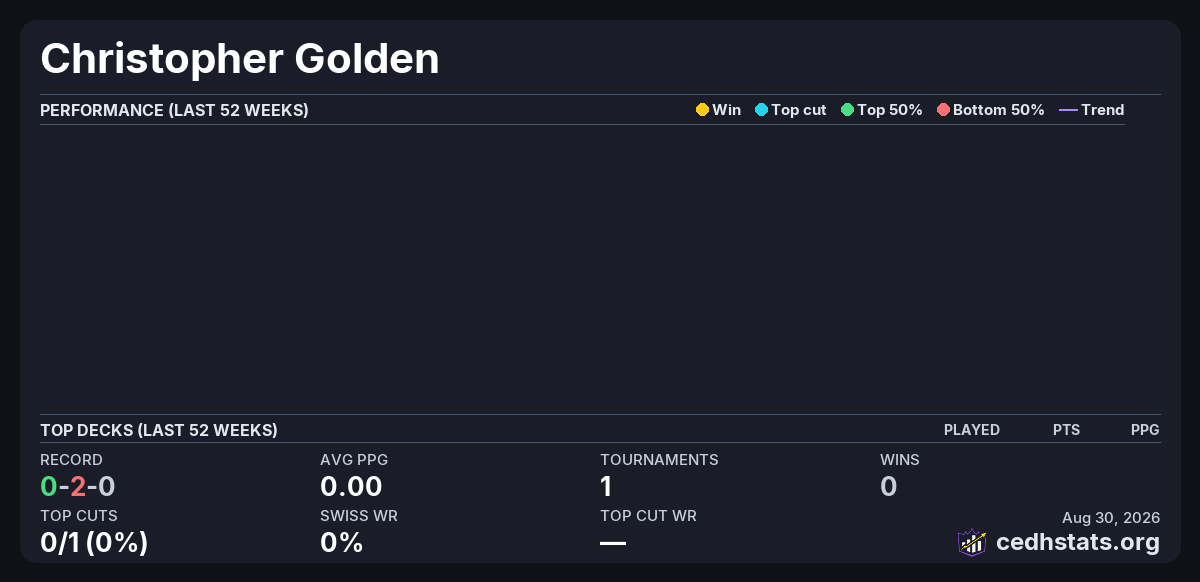Click the Performance (Last 52 Weeks) section title
Image resolution: width=1200 pixels, height=582 pixels.
[174, 110]
